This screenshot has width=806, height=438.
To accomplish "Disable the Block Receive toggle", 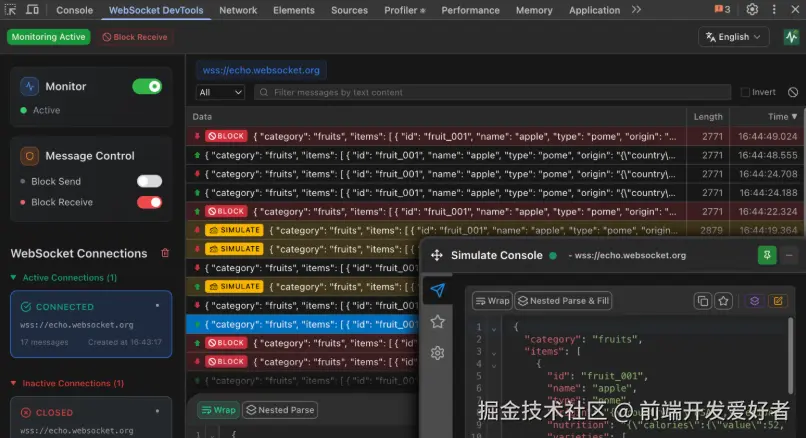I will tap(150, 202).
